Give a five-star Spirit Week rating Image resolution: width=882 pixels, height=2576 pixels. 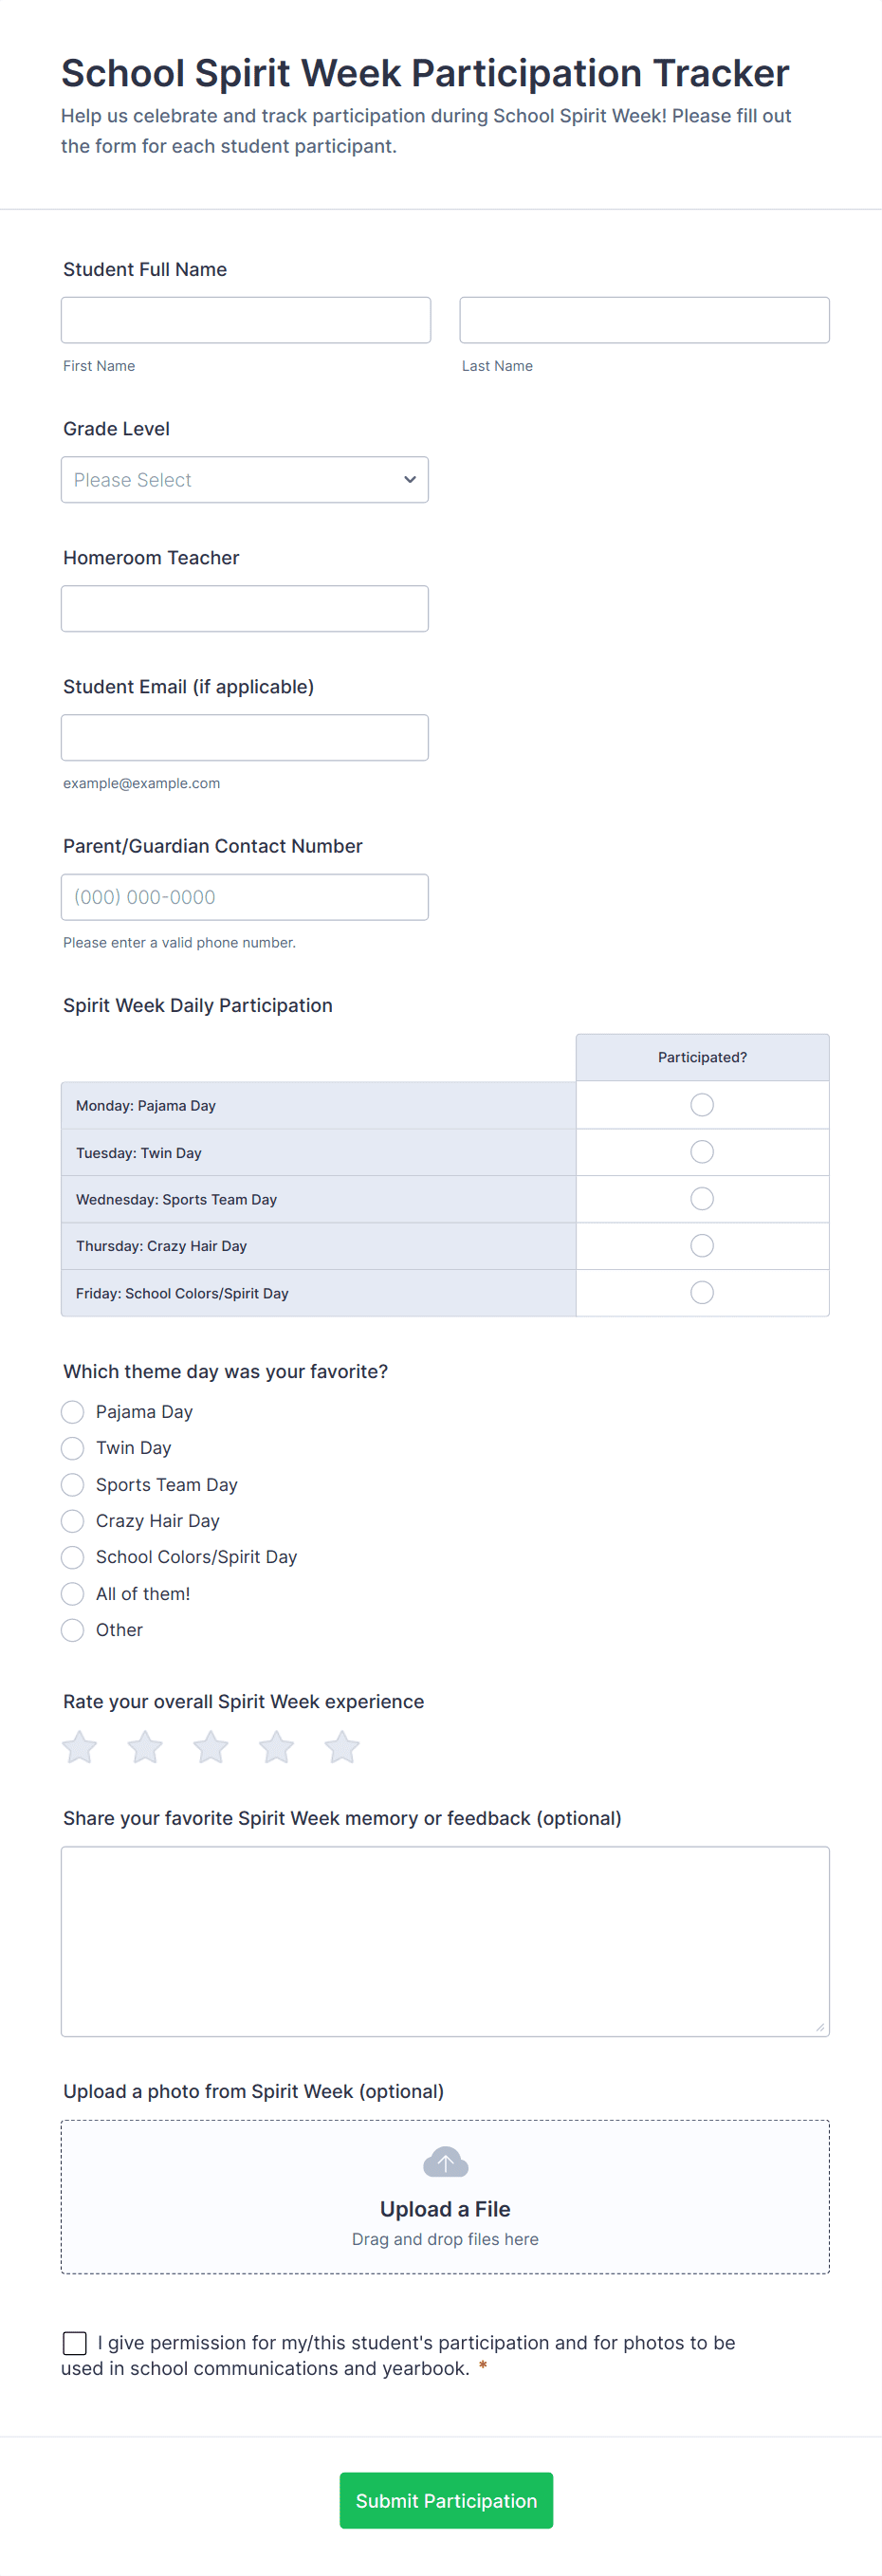342,1748
